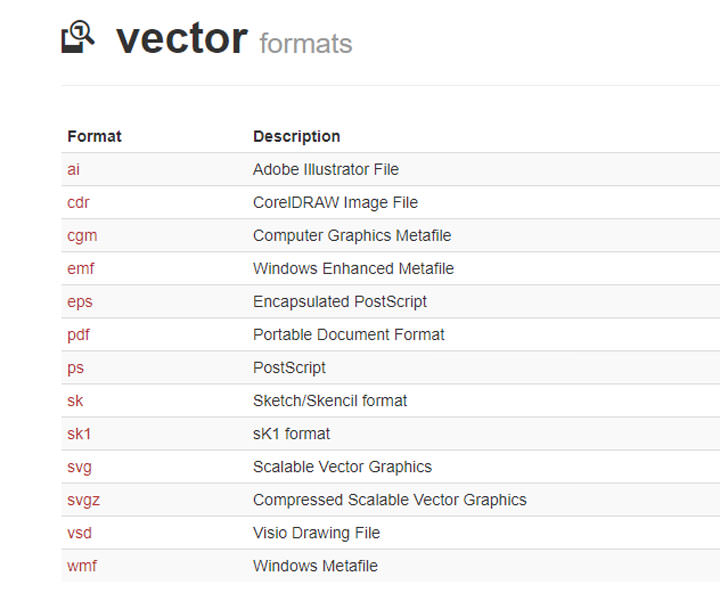Click the document magnifier logo icon

click(78, 37)
